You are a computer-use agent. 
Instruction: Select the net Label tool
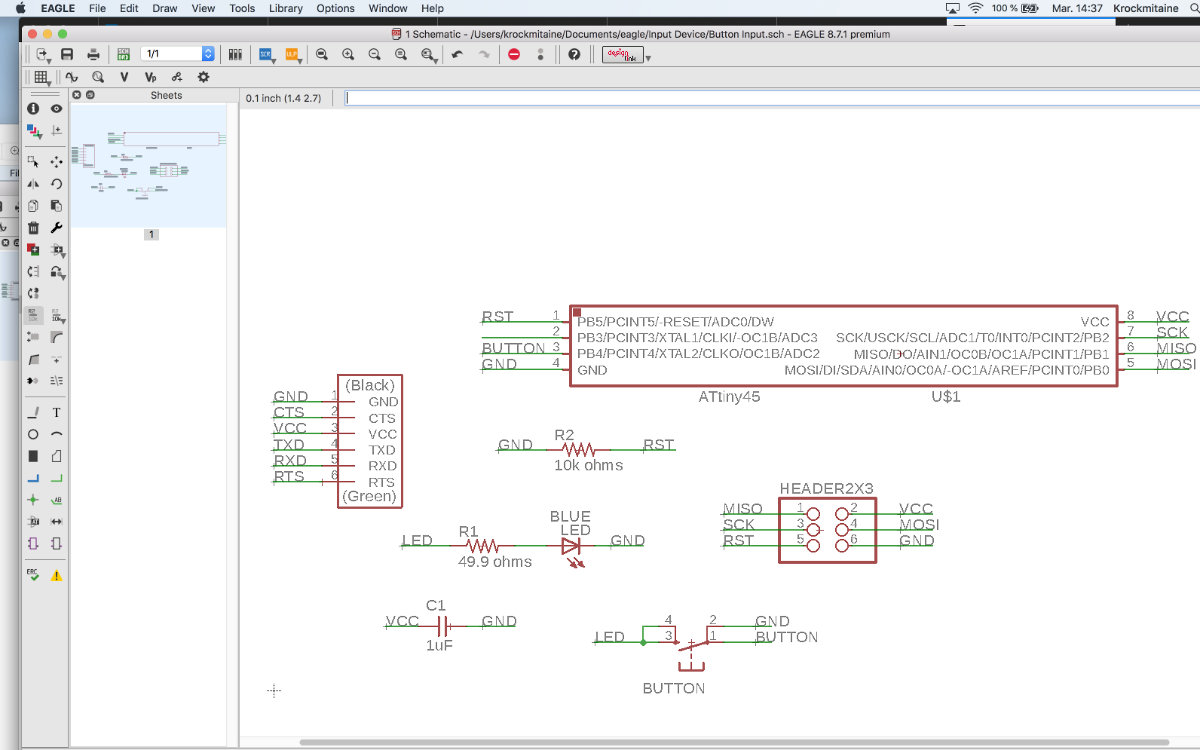pos(57,500)
